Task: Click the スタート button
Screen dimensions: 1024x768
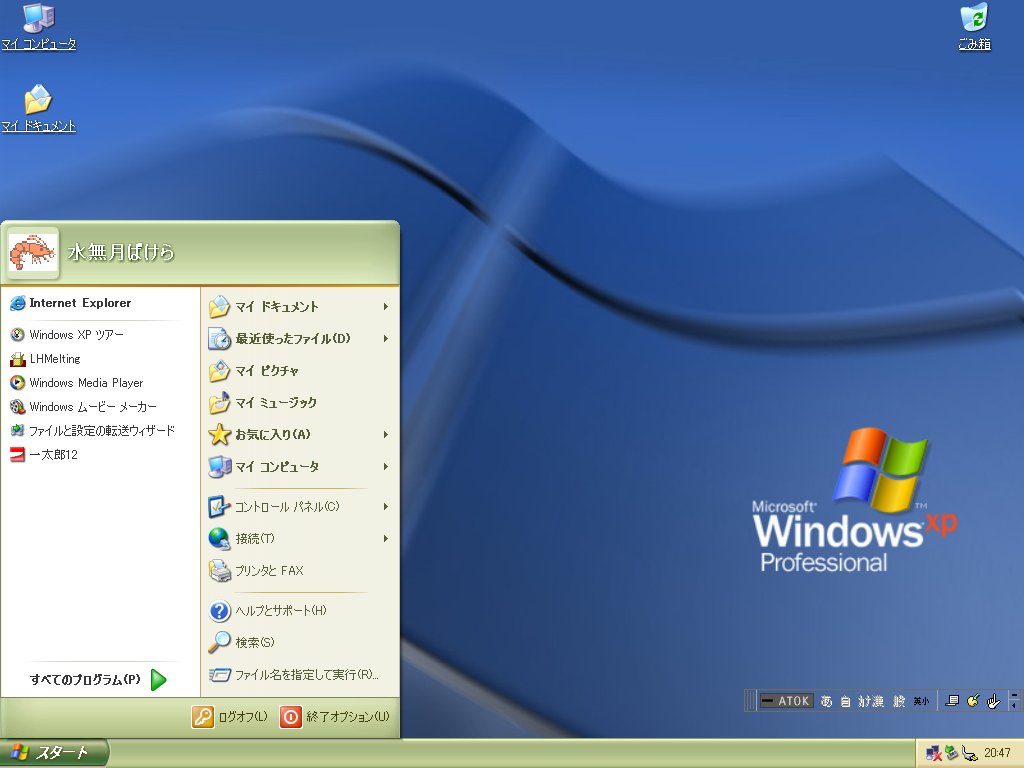Action: 53,753
